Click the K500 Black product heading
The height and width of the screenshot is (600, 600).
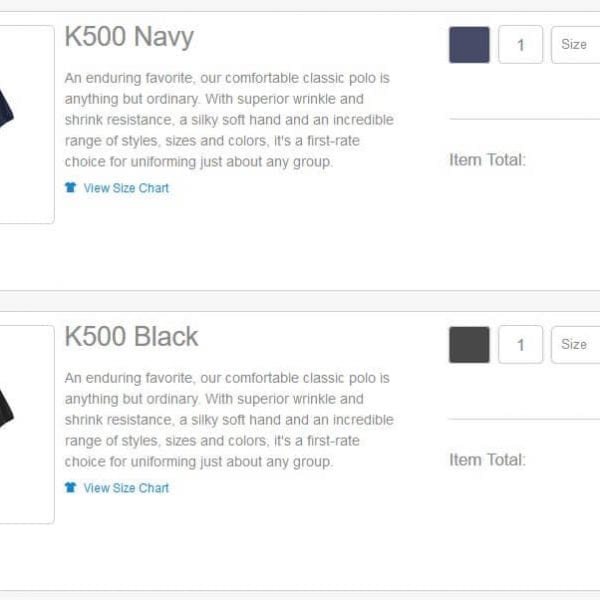pos(131,337)
